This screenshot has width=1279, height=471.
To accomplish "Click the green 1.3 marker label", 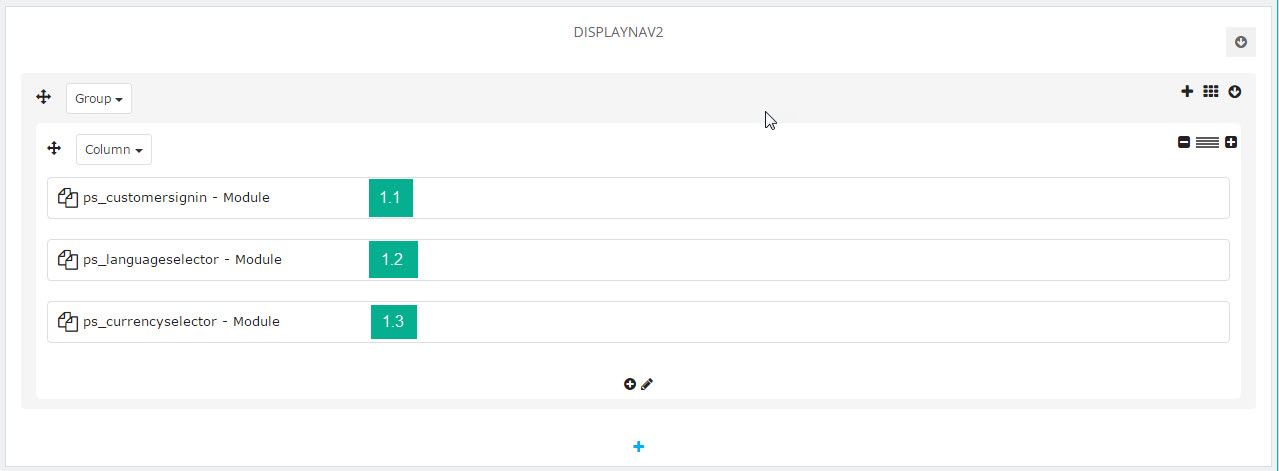I will pos(394,322).
